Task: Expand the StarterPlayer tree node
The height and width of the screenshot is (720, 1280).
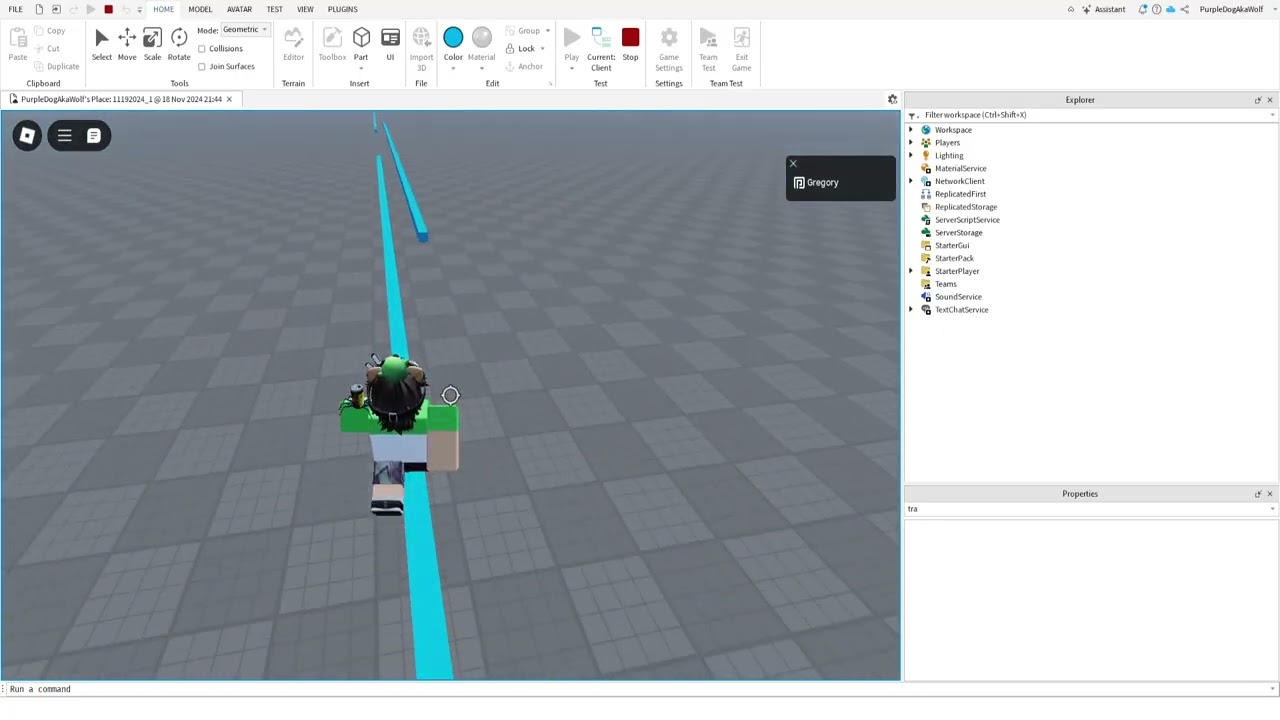Action: [x=911, y=271]
